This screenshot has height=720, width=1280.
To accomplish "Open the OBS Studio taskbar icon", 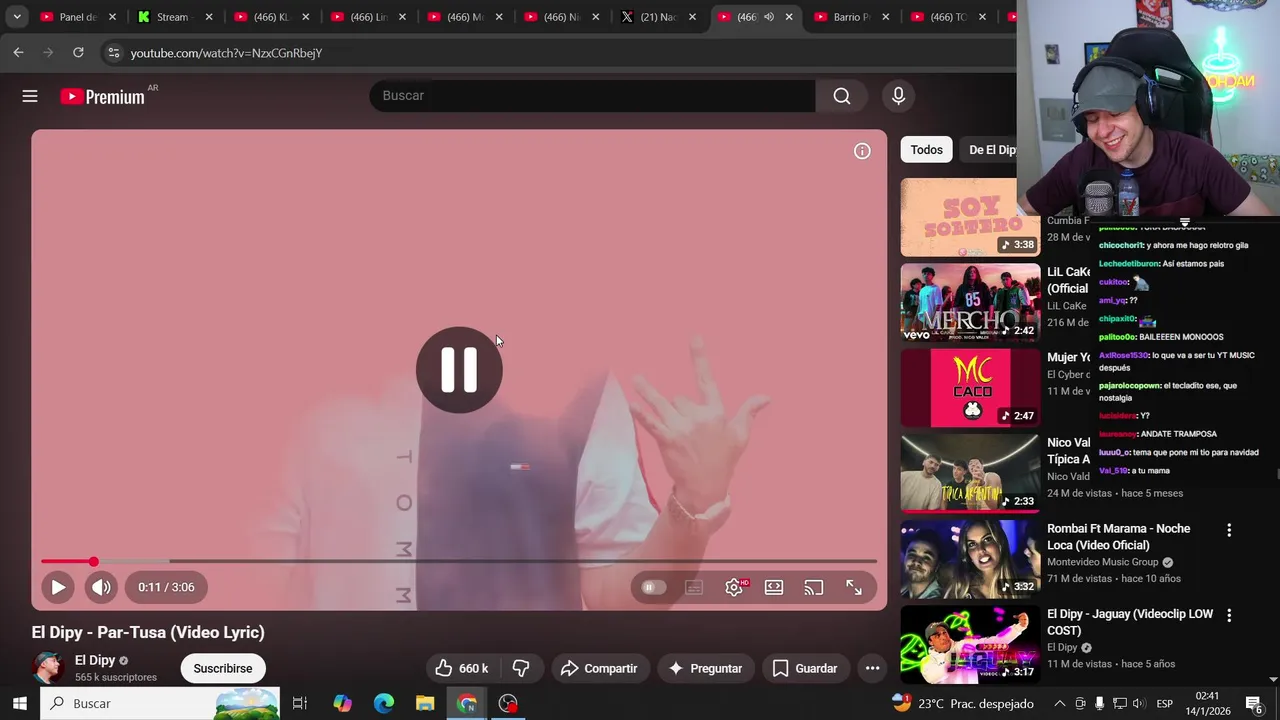I will pos(508,703).
